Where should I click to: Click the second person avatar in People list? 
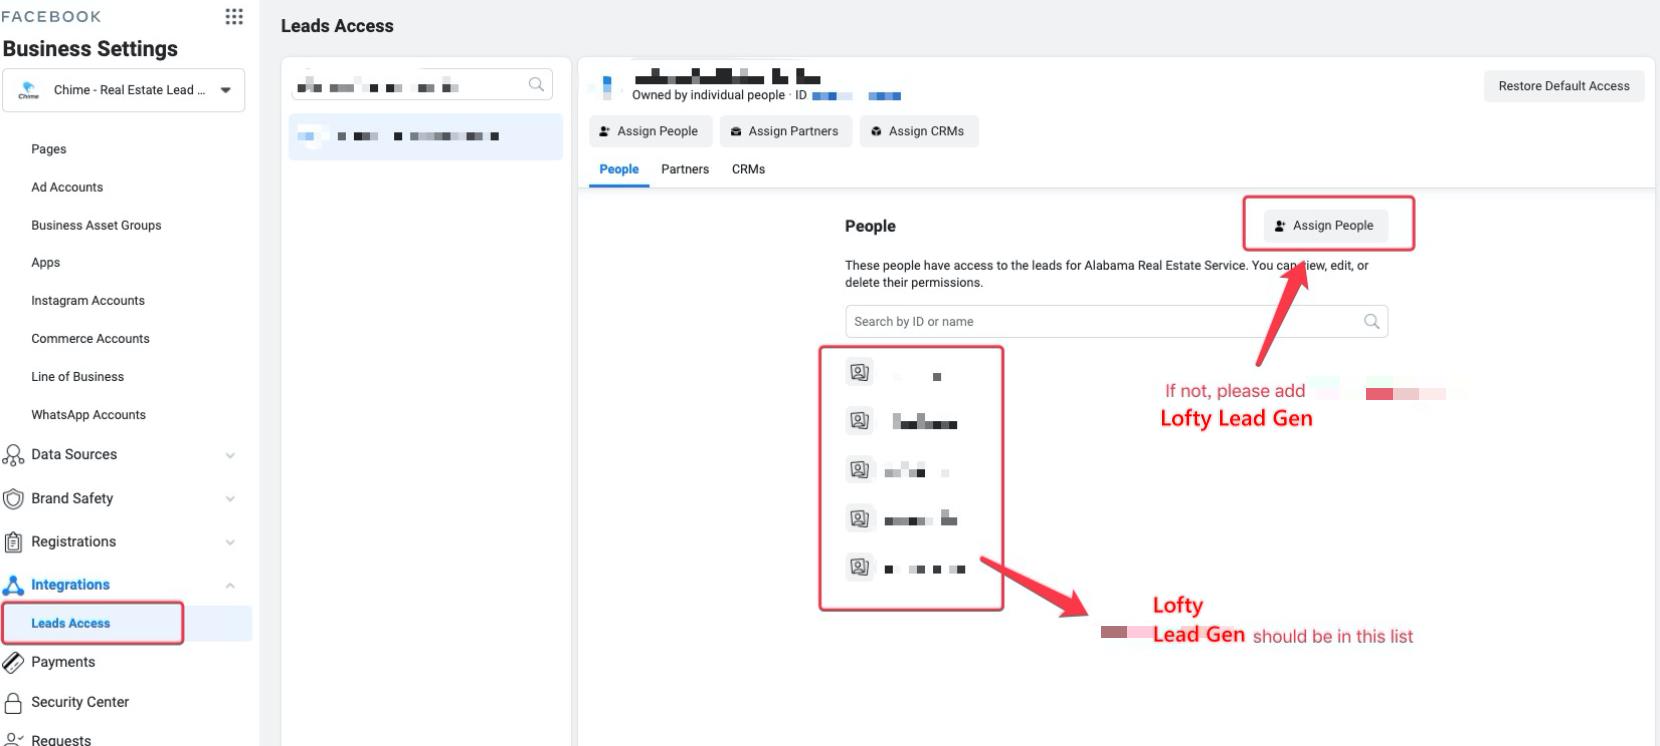point(859,421)
